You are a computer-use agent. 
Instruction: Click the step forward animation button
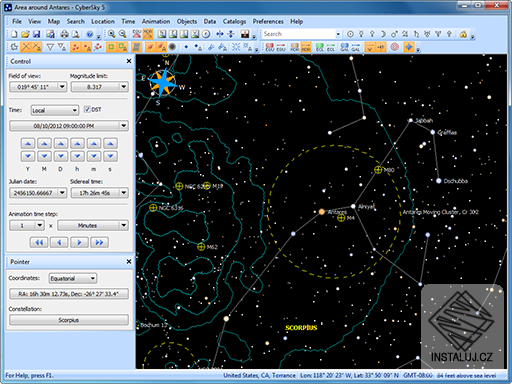click(x=79, y=242)
